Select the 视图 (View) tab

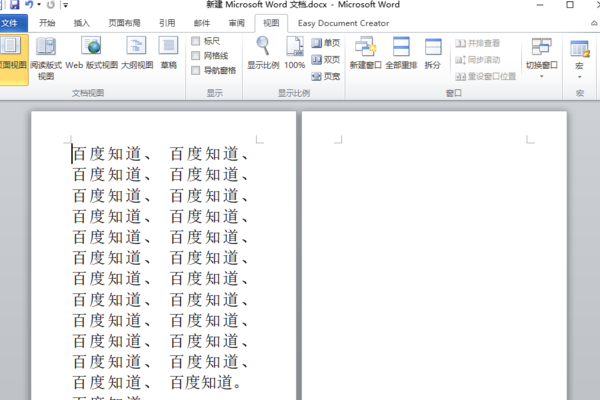[271, 23]
